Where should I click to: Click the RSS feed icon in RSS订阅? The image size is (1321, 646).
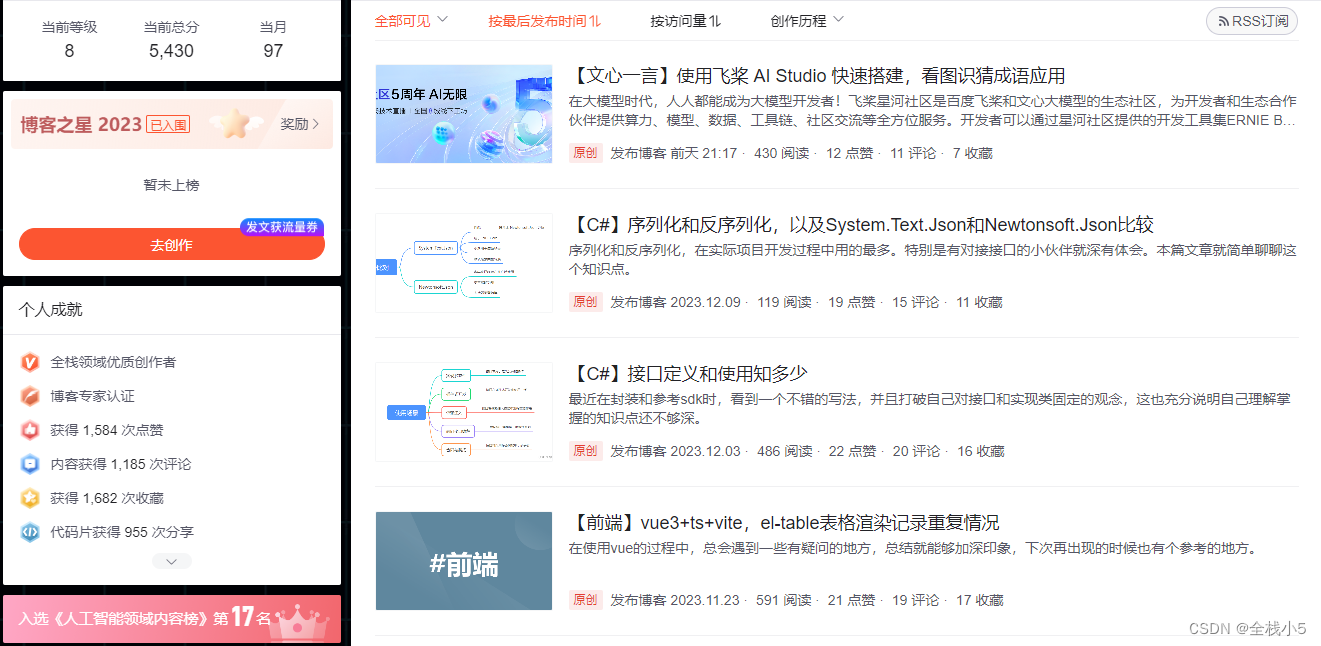click(1222, 21)
